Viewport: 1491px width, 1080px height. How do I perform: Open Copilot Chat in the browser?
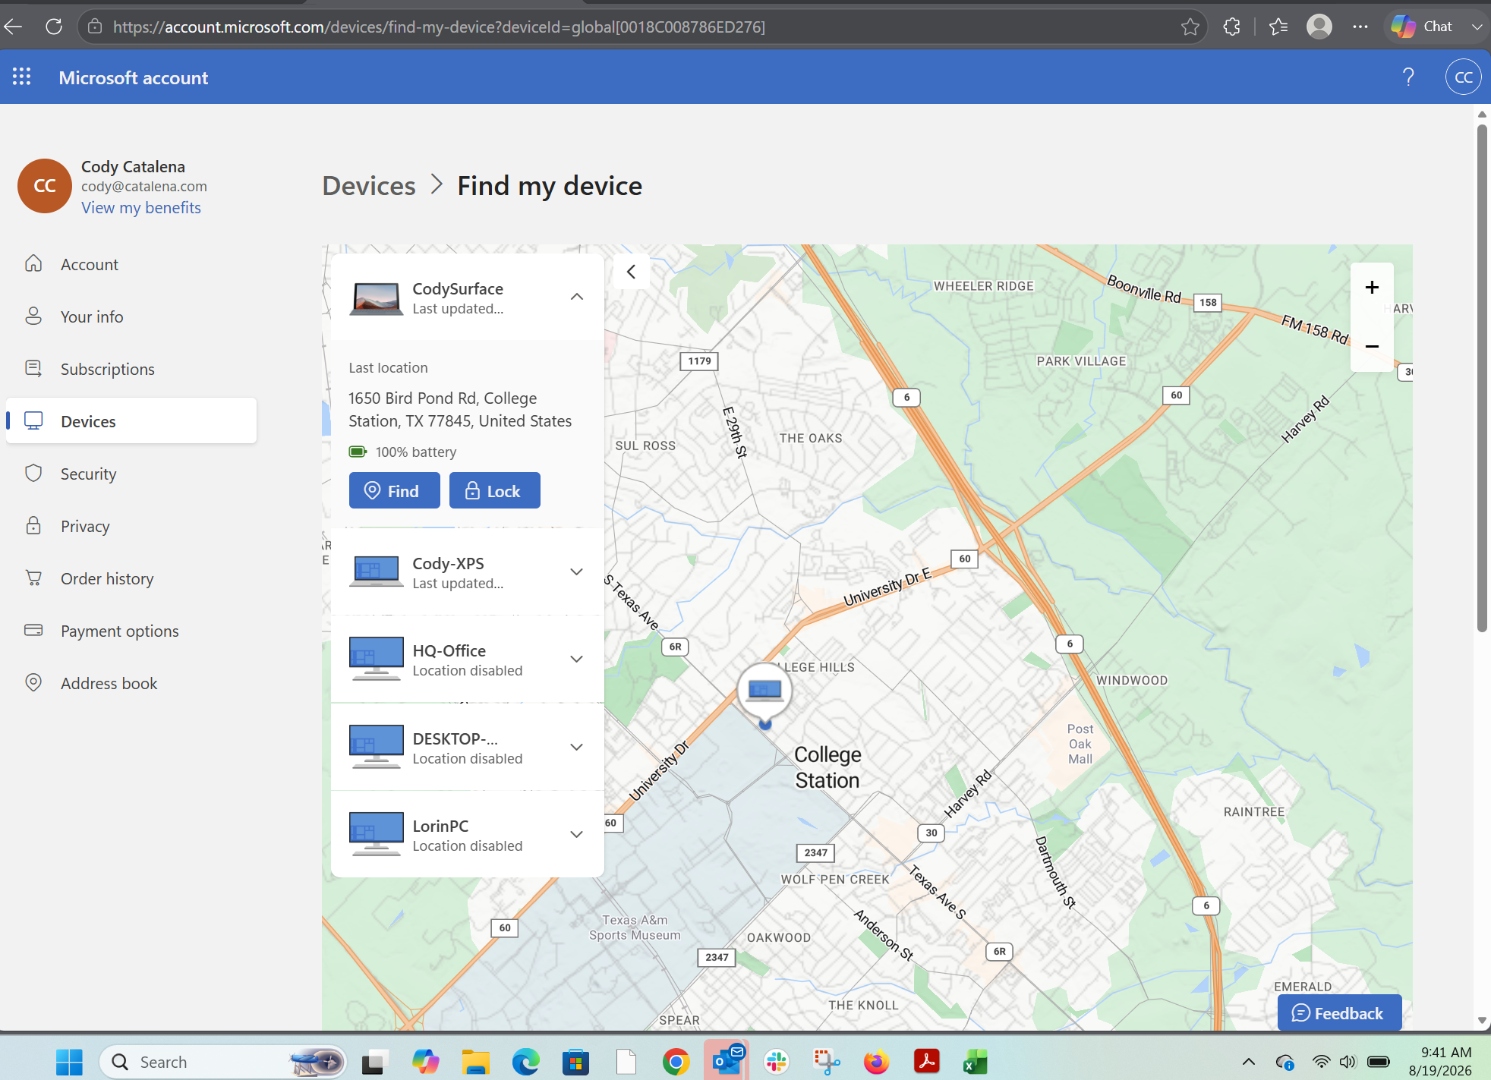(x=1423, y=27)
